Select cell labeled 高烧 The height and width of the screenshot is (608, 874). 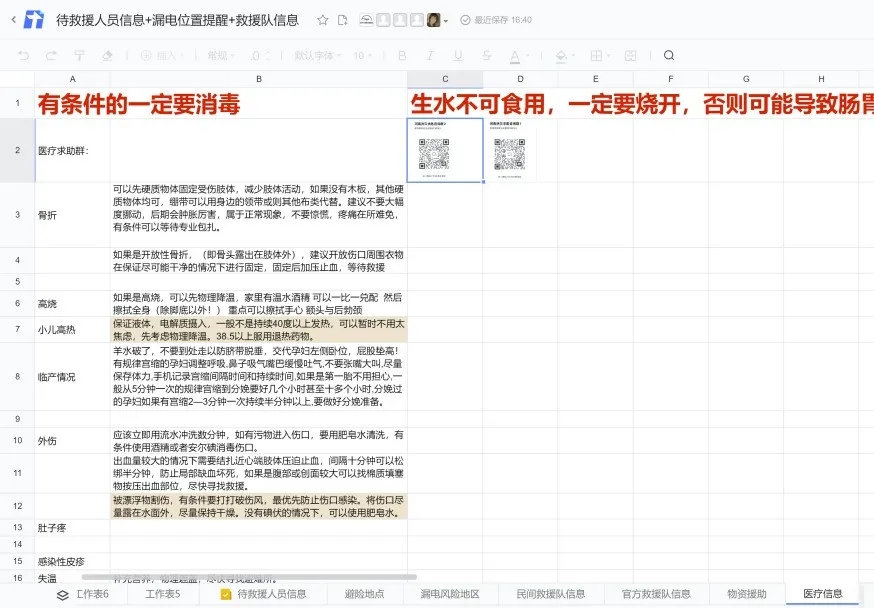[x=72, y=304]
